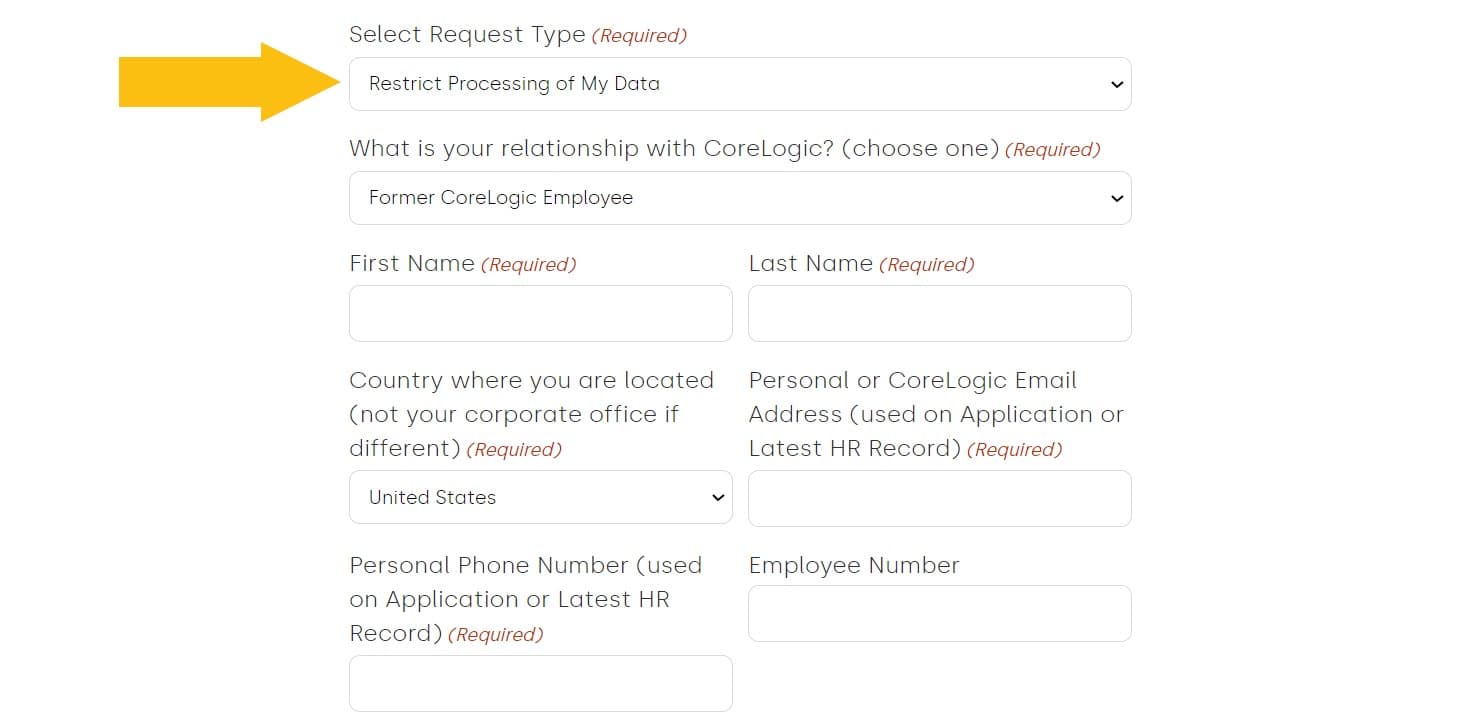Focus the First Name text field
The width and height of the screenshot is (1460, 723).
pyautogui.click(x=540, y=313)
